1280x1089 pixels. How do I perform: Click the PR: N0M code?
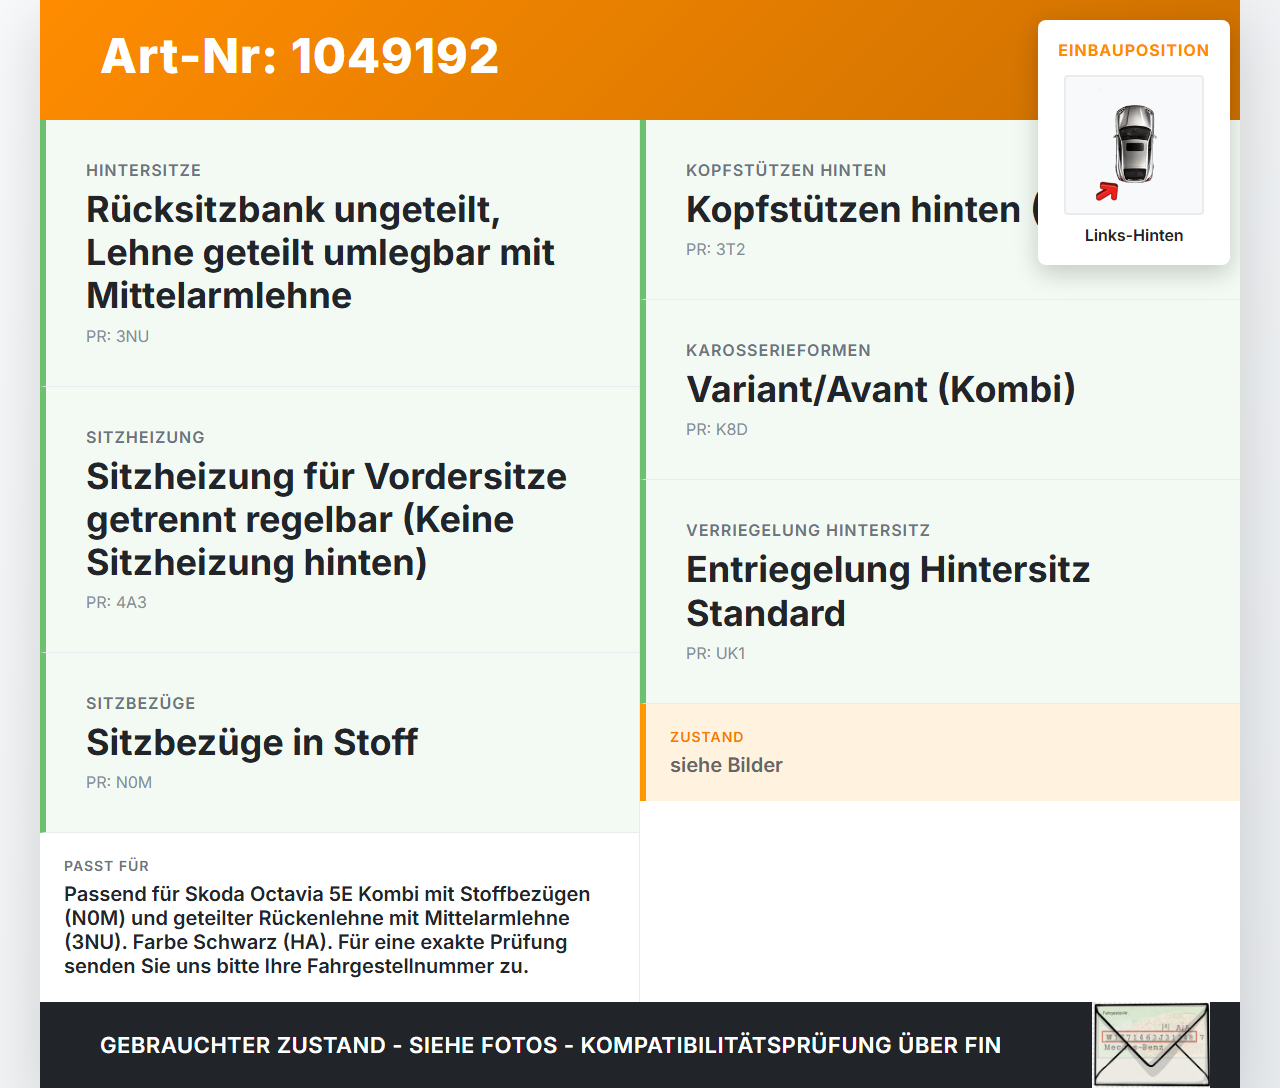click(119, 782)
